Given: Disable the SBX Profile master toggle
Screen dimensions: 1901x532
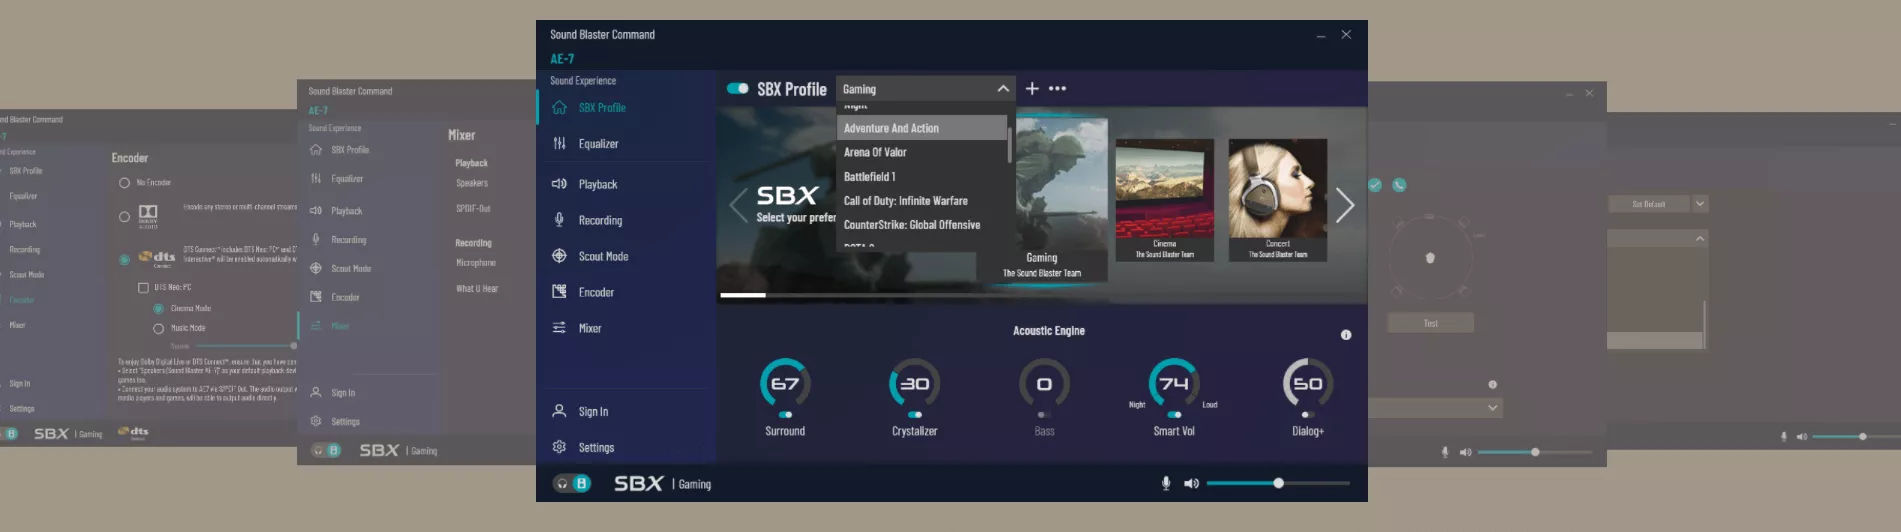Looking at the screenshot, I should [738, 89].
